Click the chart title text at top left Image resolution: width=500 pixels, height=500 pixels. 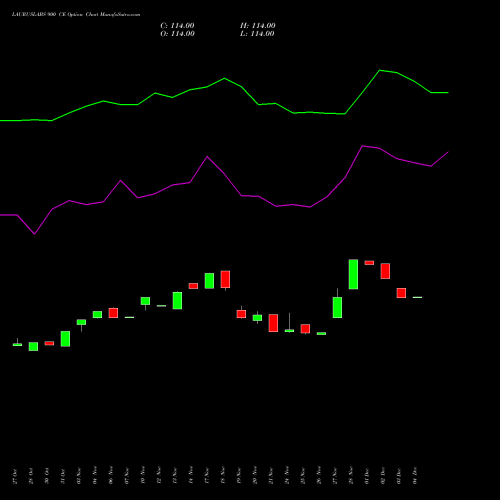point(76,15)
